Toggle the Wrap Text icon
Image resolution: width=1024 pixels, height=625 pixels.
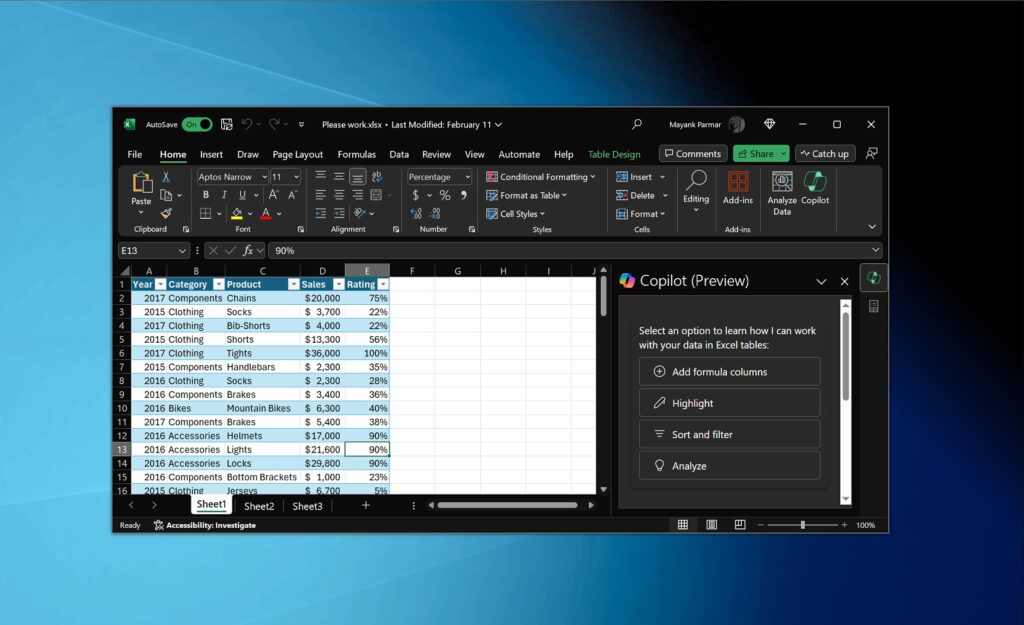pyautogui.click(x=377, y=177)
